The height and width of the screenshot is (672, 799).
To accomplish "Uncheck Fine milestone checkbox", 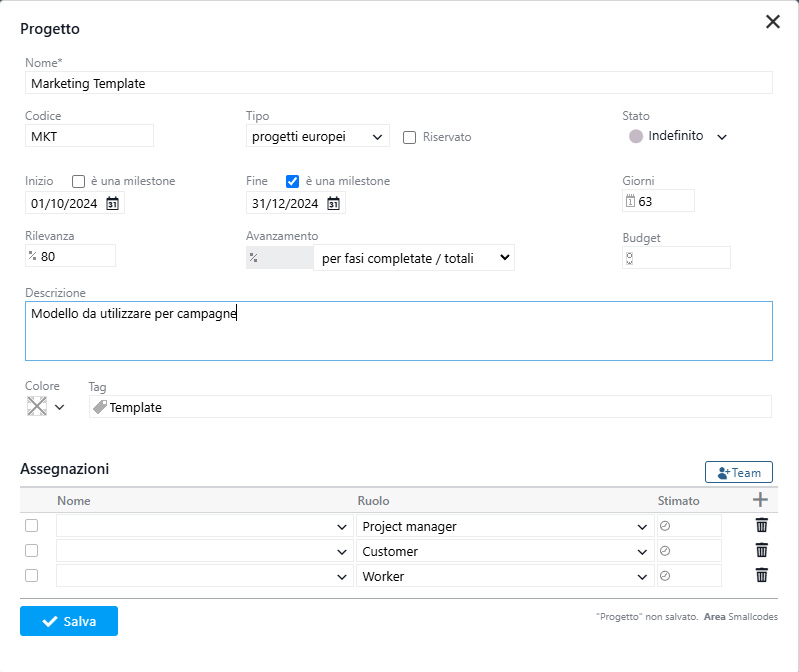I will [x=293, y=182].
